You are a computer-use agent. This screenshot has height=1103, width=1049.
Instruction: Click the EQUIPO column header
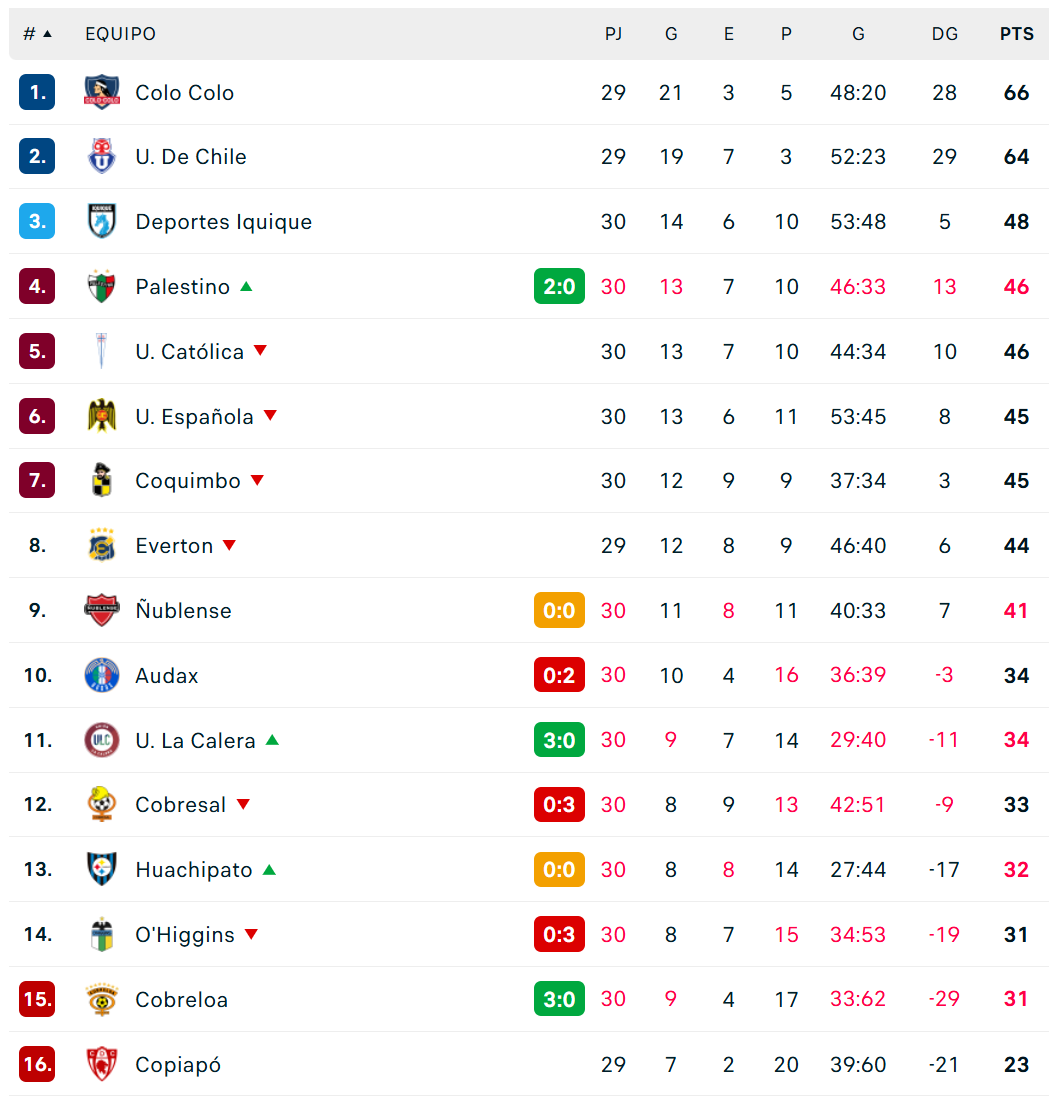click(x=120, y=34)
